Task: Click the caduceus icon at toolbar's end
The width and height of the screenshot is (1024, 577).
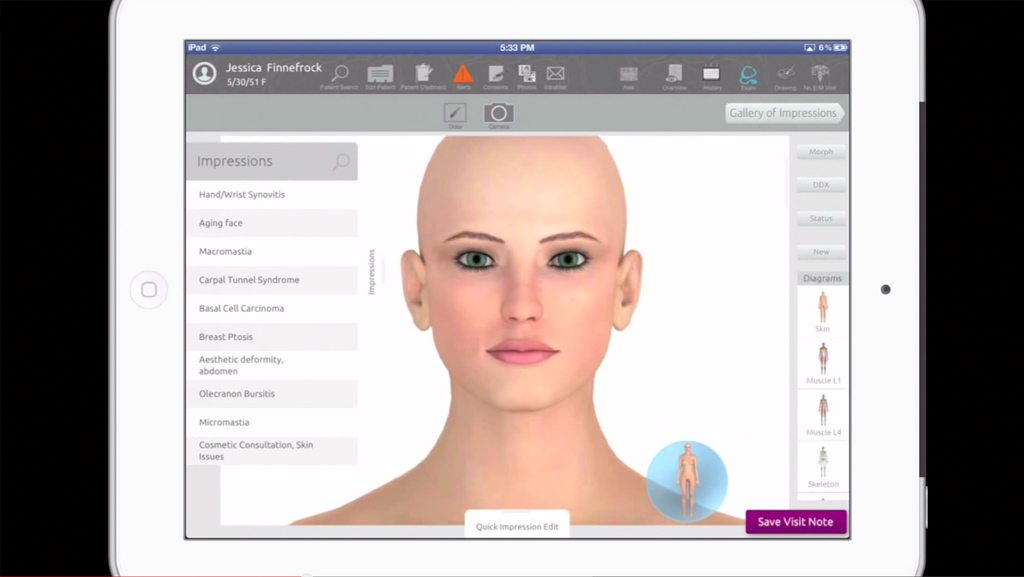Action: pos(820,74)
